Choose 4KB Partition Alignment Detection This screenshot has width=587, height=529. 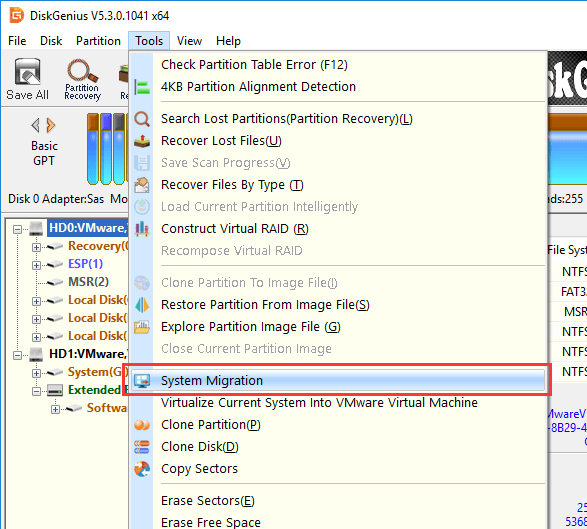338,87
